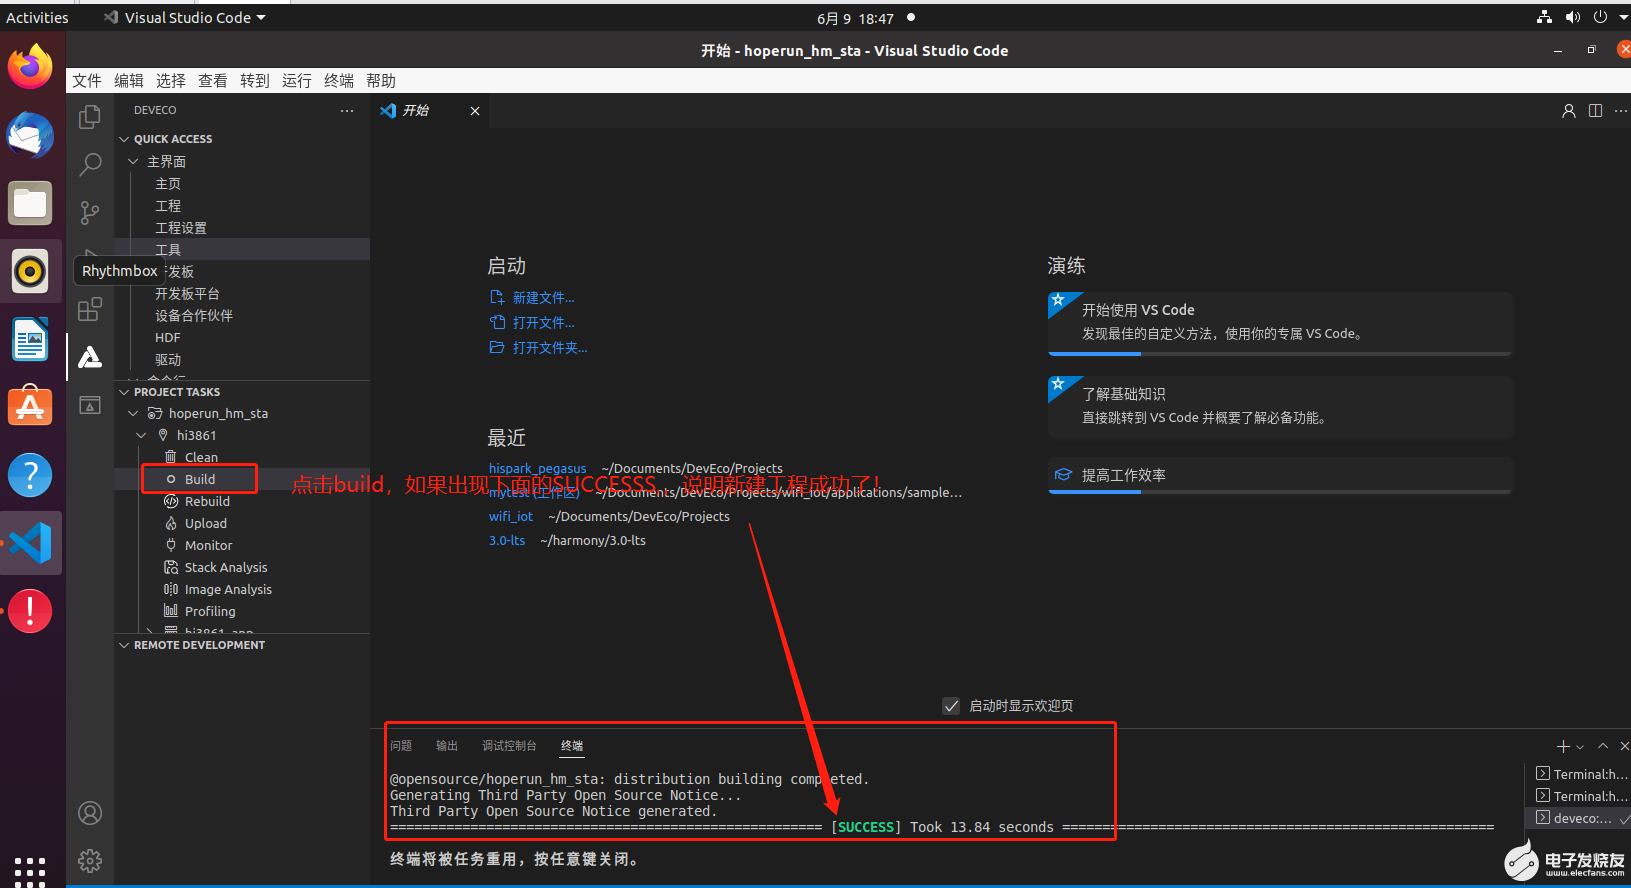Select the DevEco triangle icon in activity bar
This screenshot has width=1631, height=888.
pyautogui.click(x=90, y=357)
